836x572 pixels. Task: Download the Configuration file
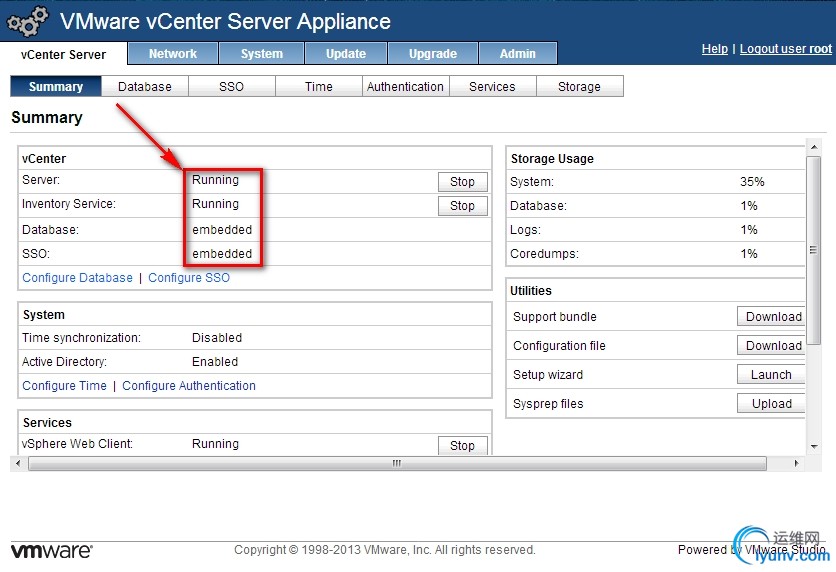click(x=771, y=345)
